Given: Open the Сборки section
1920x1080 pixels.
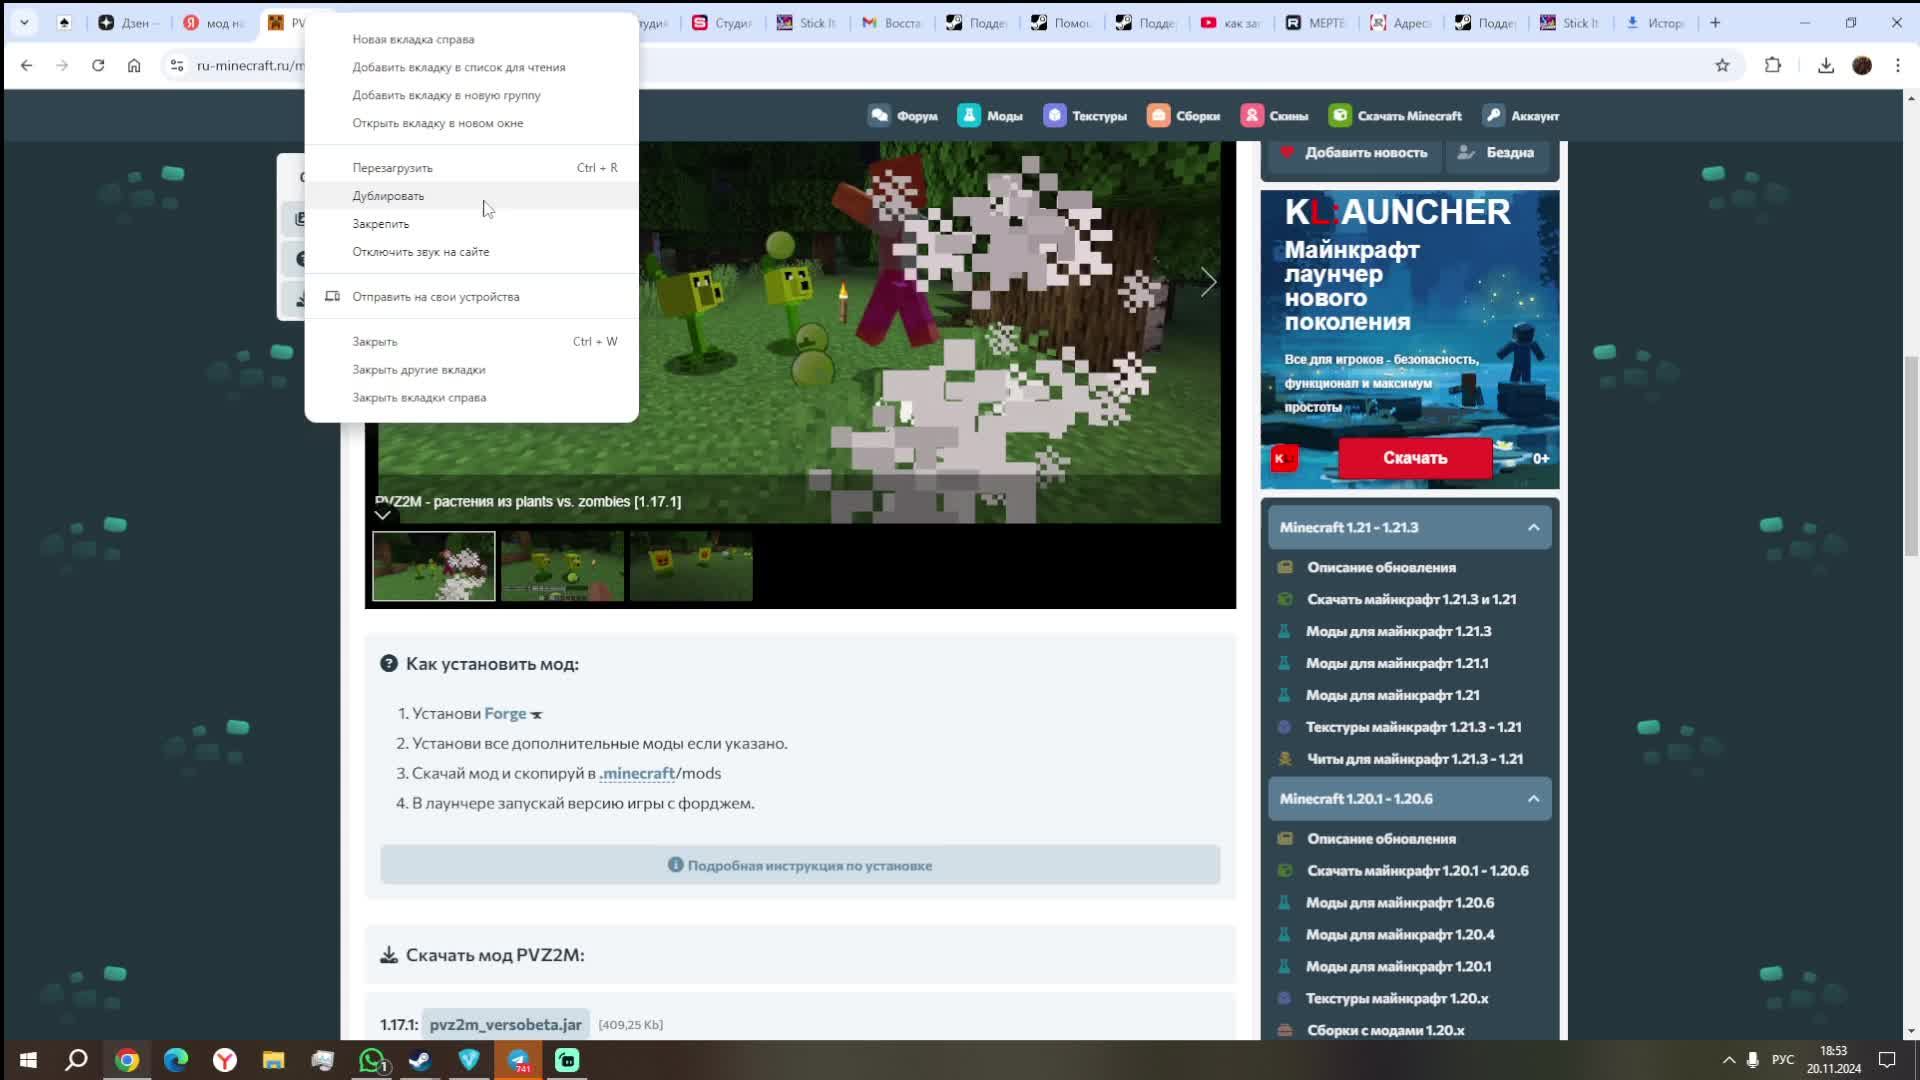Looking at the screenshot, I should [1184, 116].
